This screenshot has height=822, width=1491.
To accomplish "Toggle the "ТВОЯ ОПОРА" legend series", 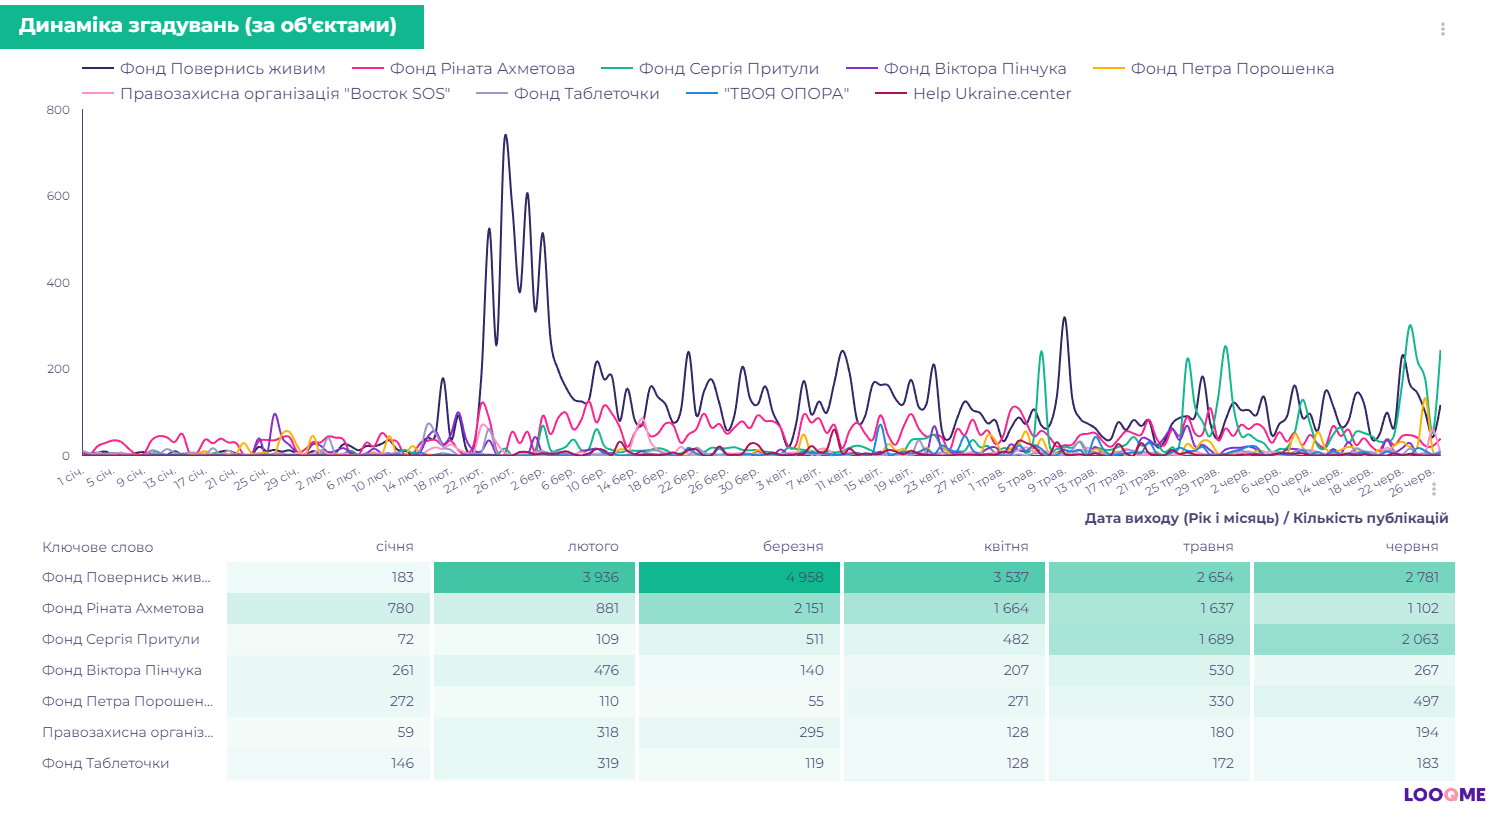I will pyautogui.click(x=768, y=93).
